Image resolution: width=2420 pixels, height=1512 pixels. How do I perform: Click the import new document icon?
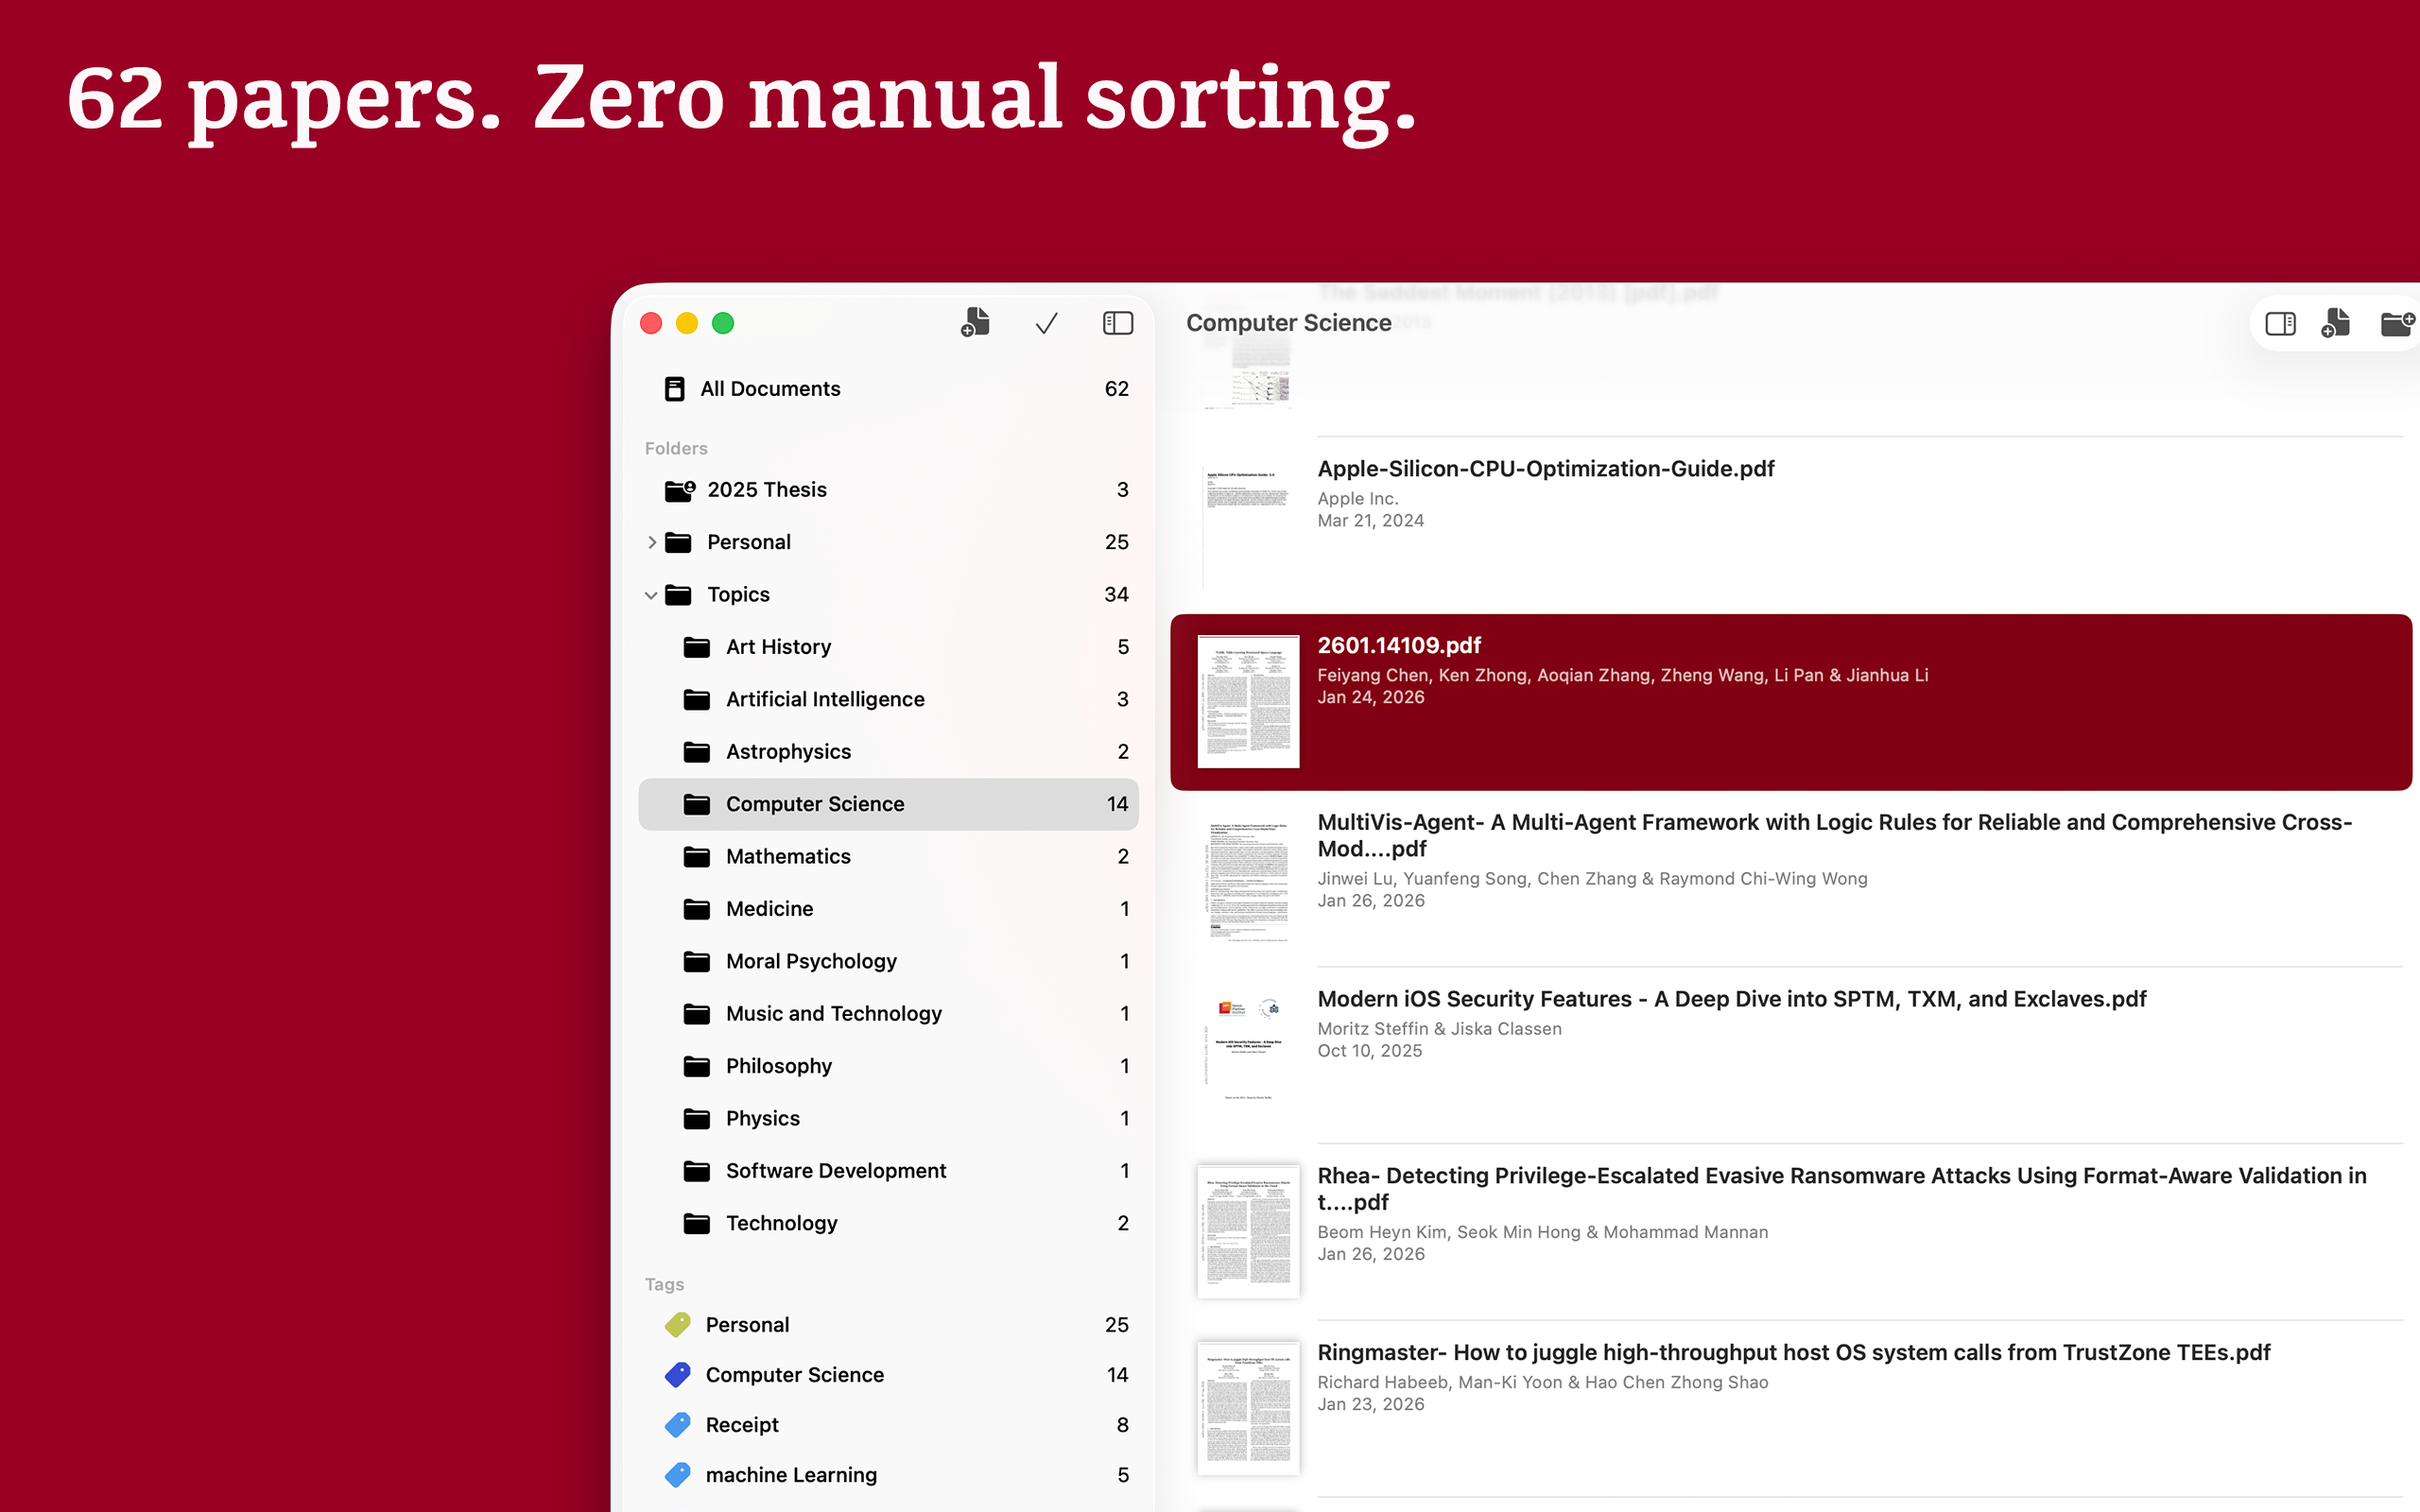[x=975, y=323]
